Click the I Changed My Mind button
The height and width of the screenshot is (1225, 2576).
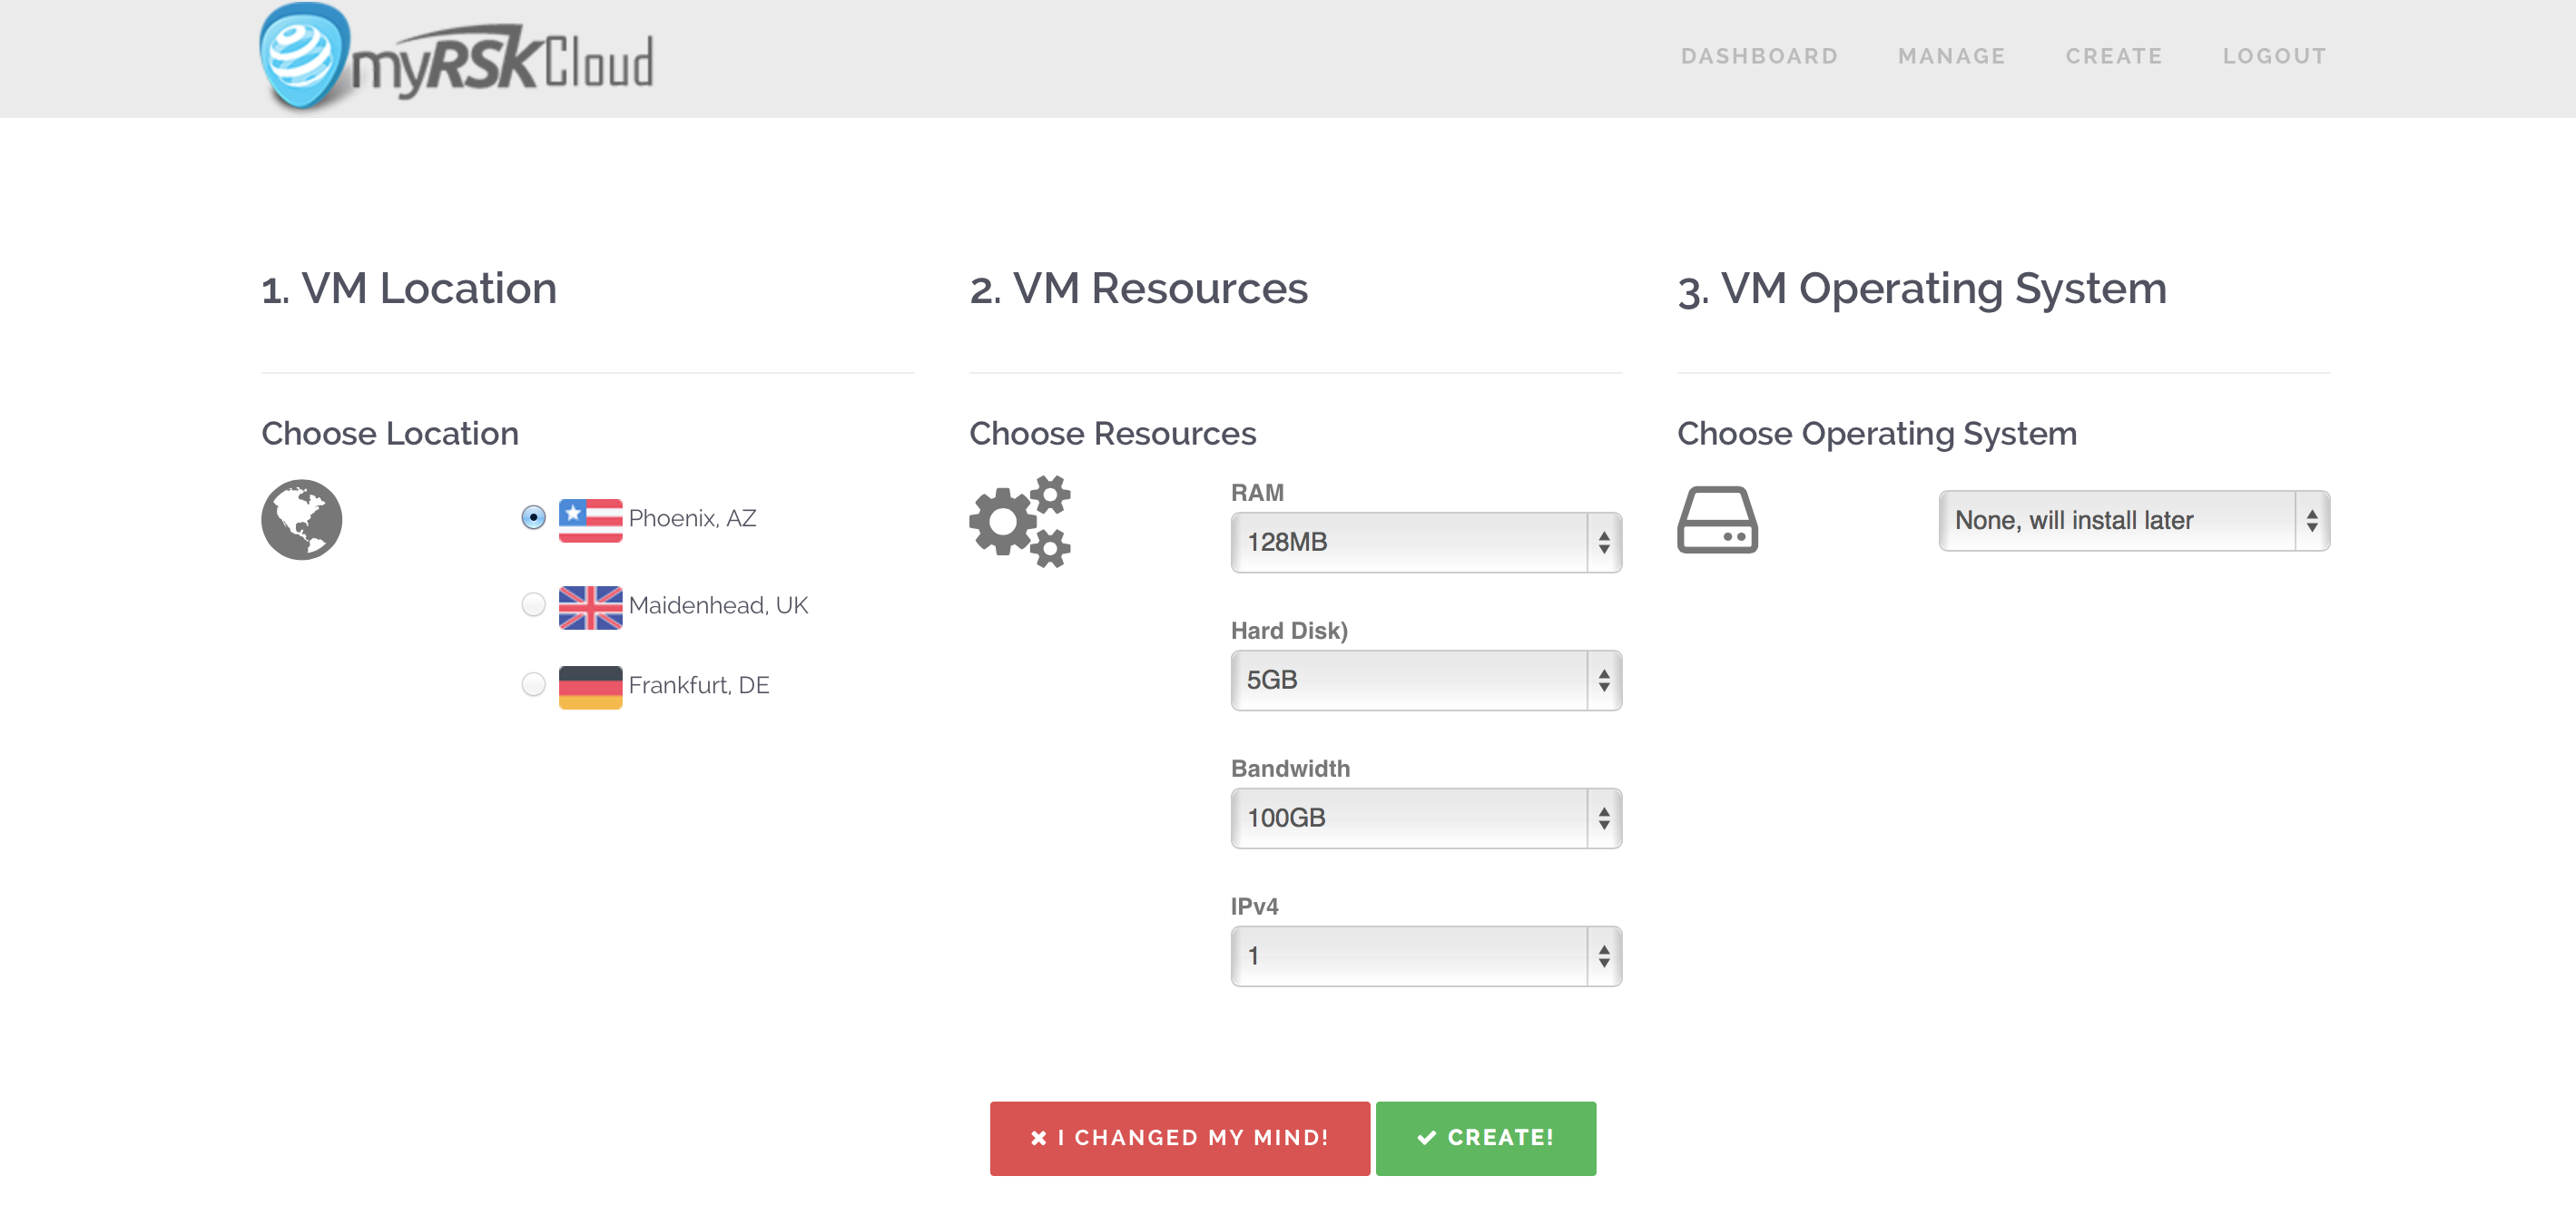pos(1180,1138)
